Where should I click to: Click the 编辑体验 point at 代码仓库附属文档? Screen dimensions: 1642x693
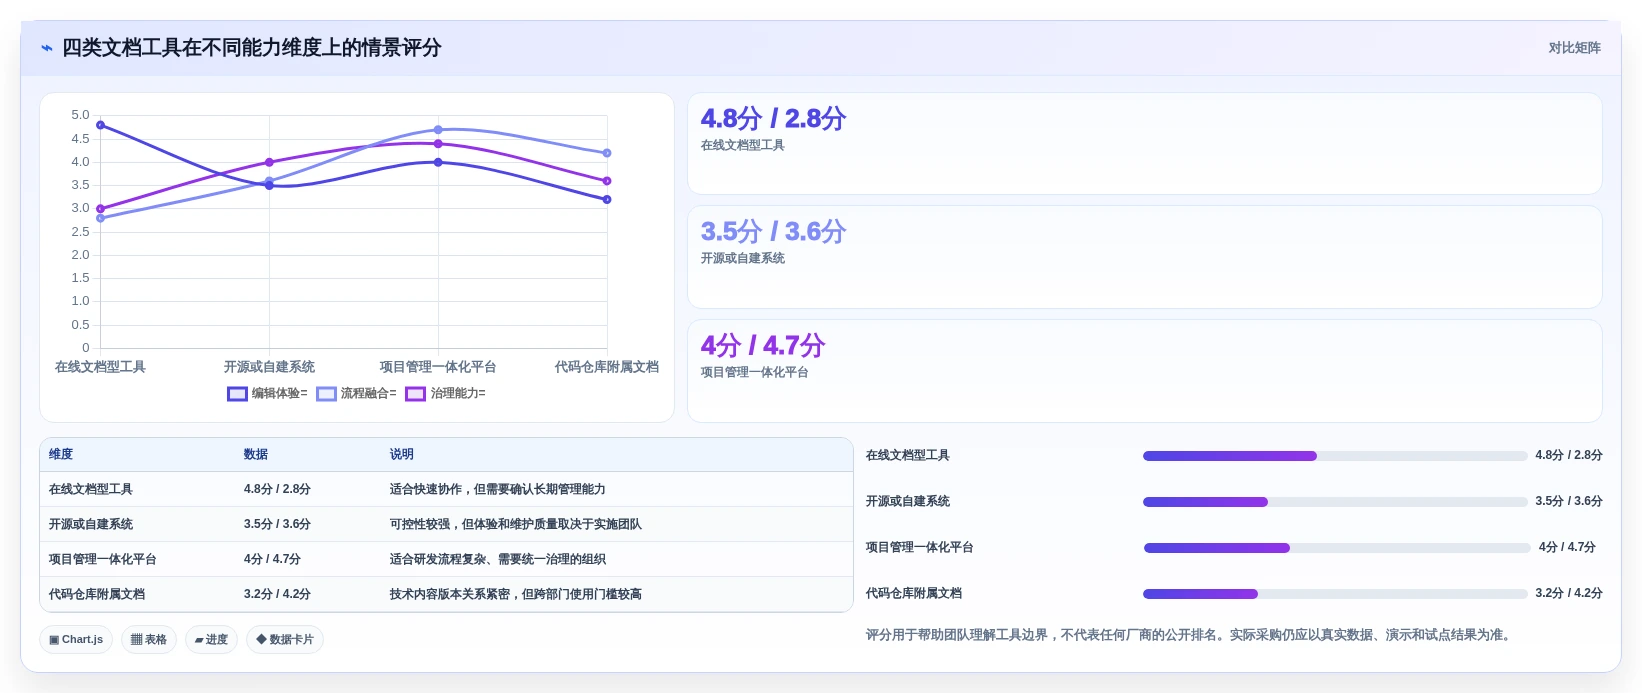[607, 199]
